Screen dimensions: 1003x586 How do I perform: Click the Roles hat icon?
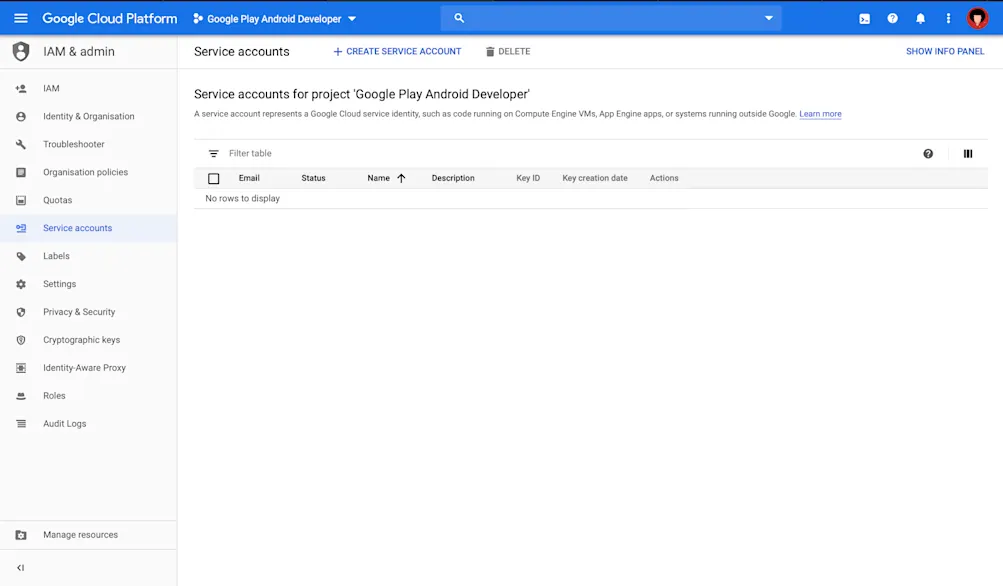click(x=20, y=396)
